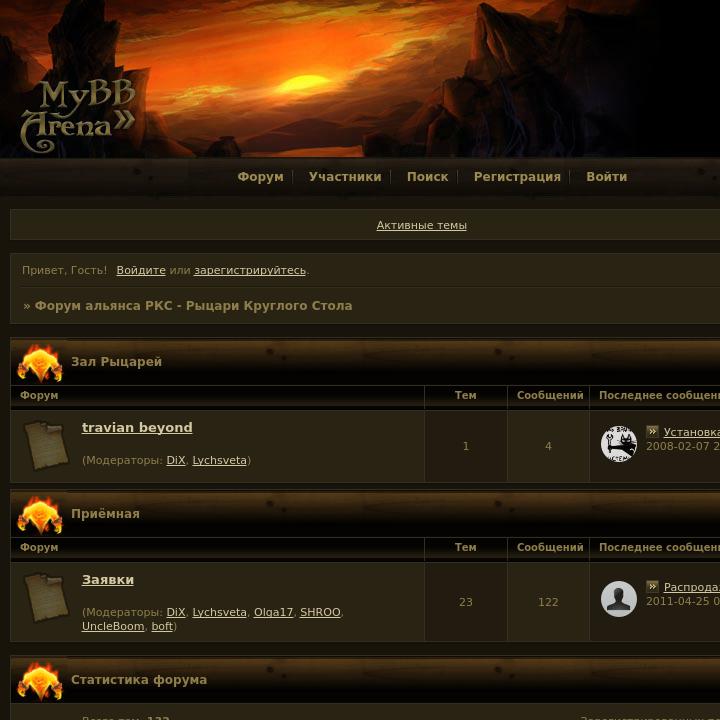Viewport: 720px width, 720px height.
Task: Click the MyBB Arena logo
Action: 78,116
